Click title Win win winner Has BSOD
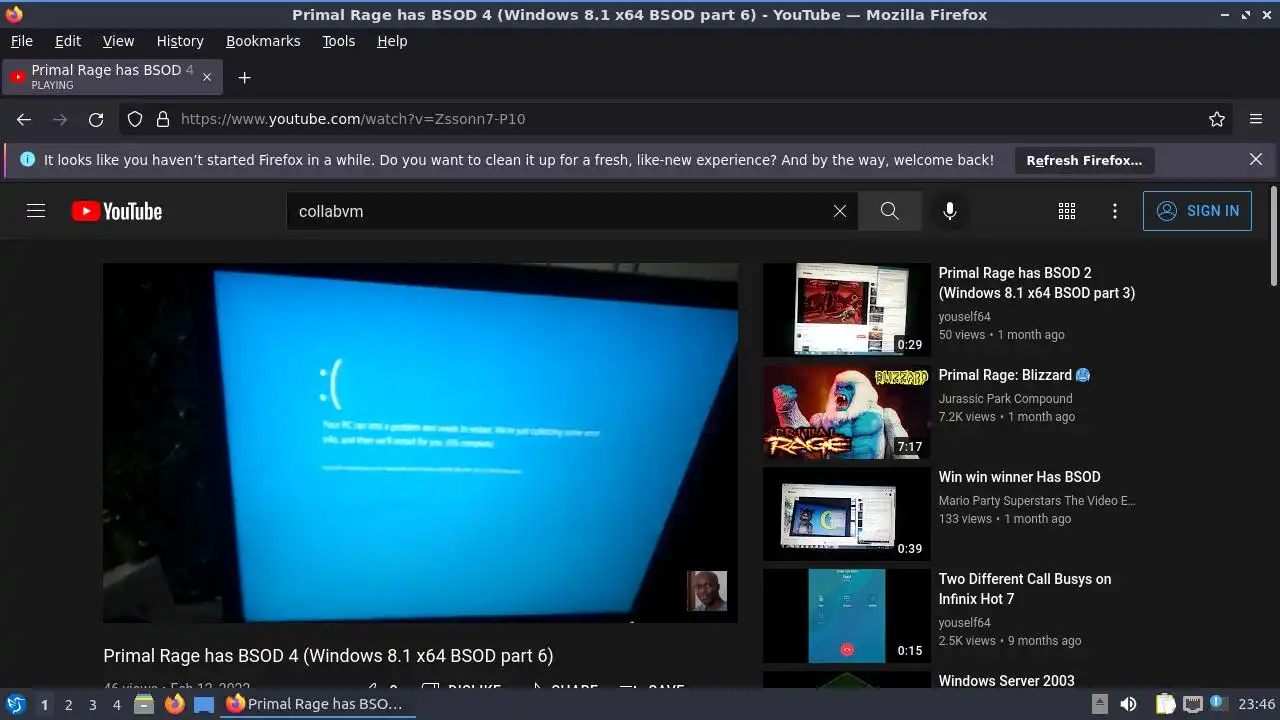The width and height of the screenshot is (1280, 720). pyautogui.click(x=1019, y=477)
